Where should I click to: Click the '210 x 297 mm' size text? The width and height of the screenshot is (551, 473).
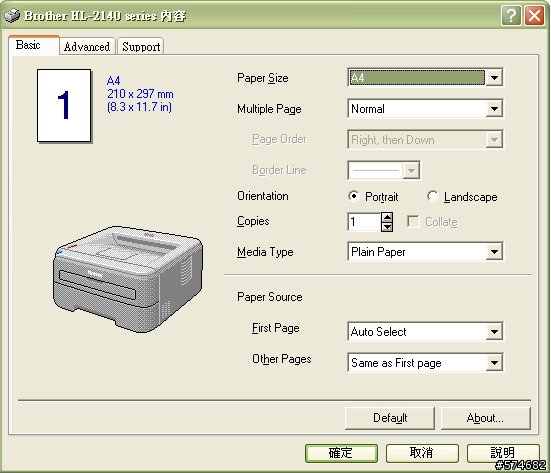click(140, 94)
